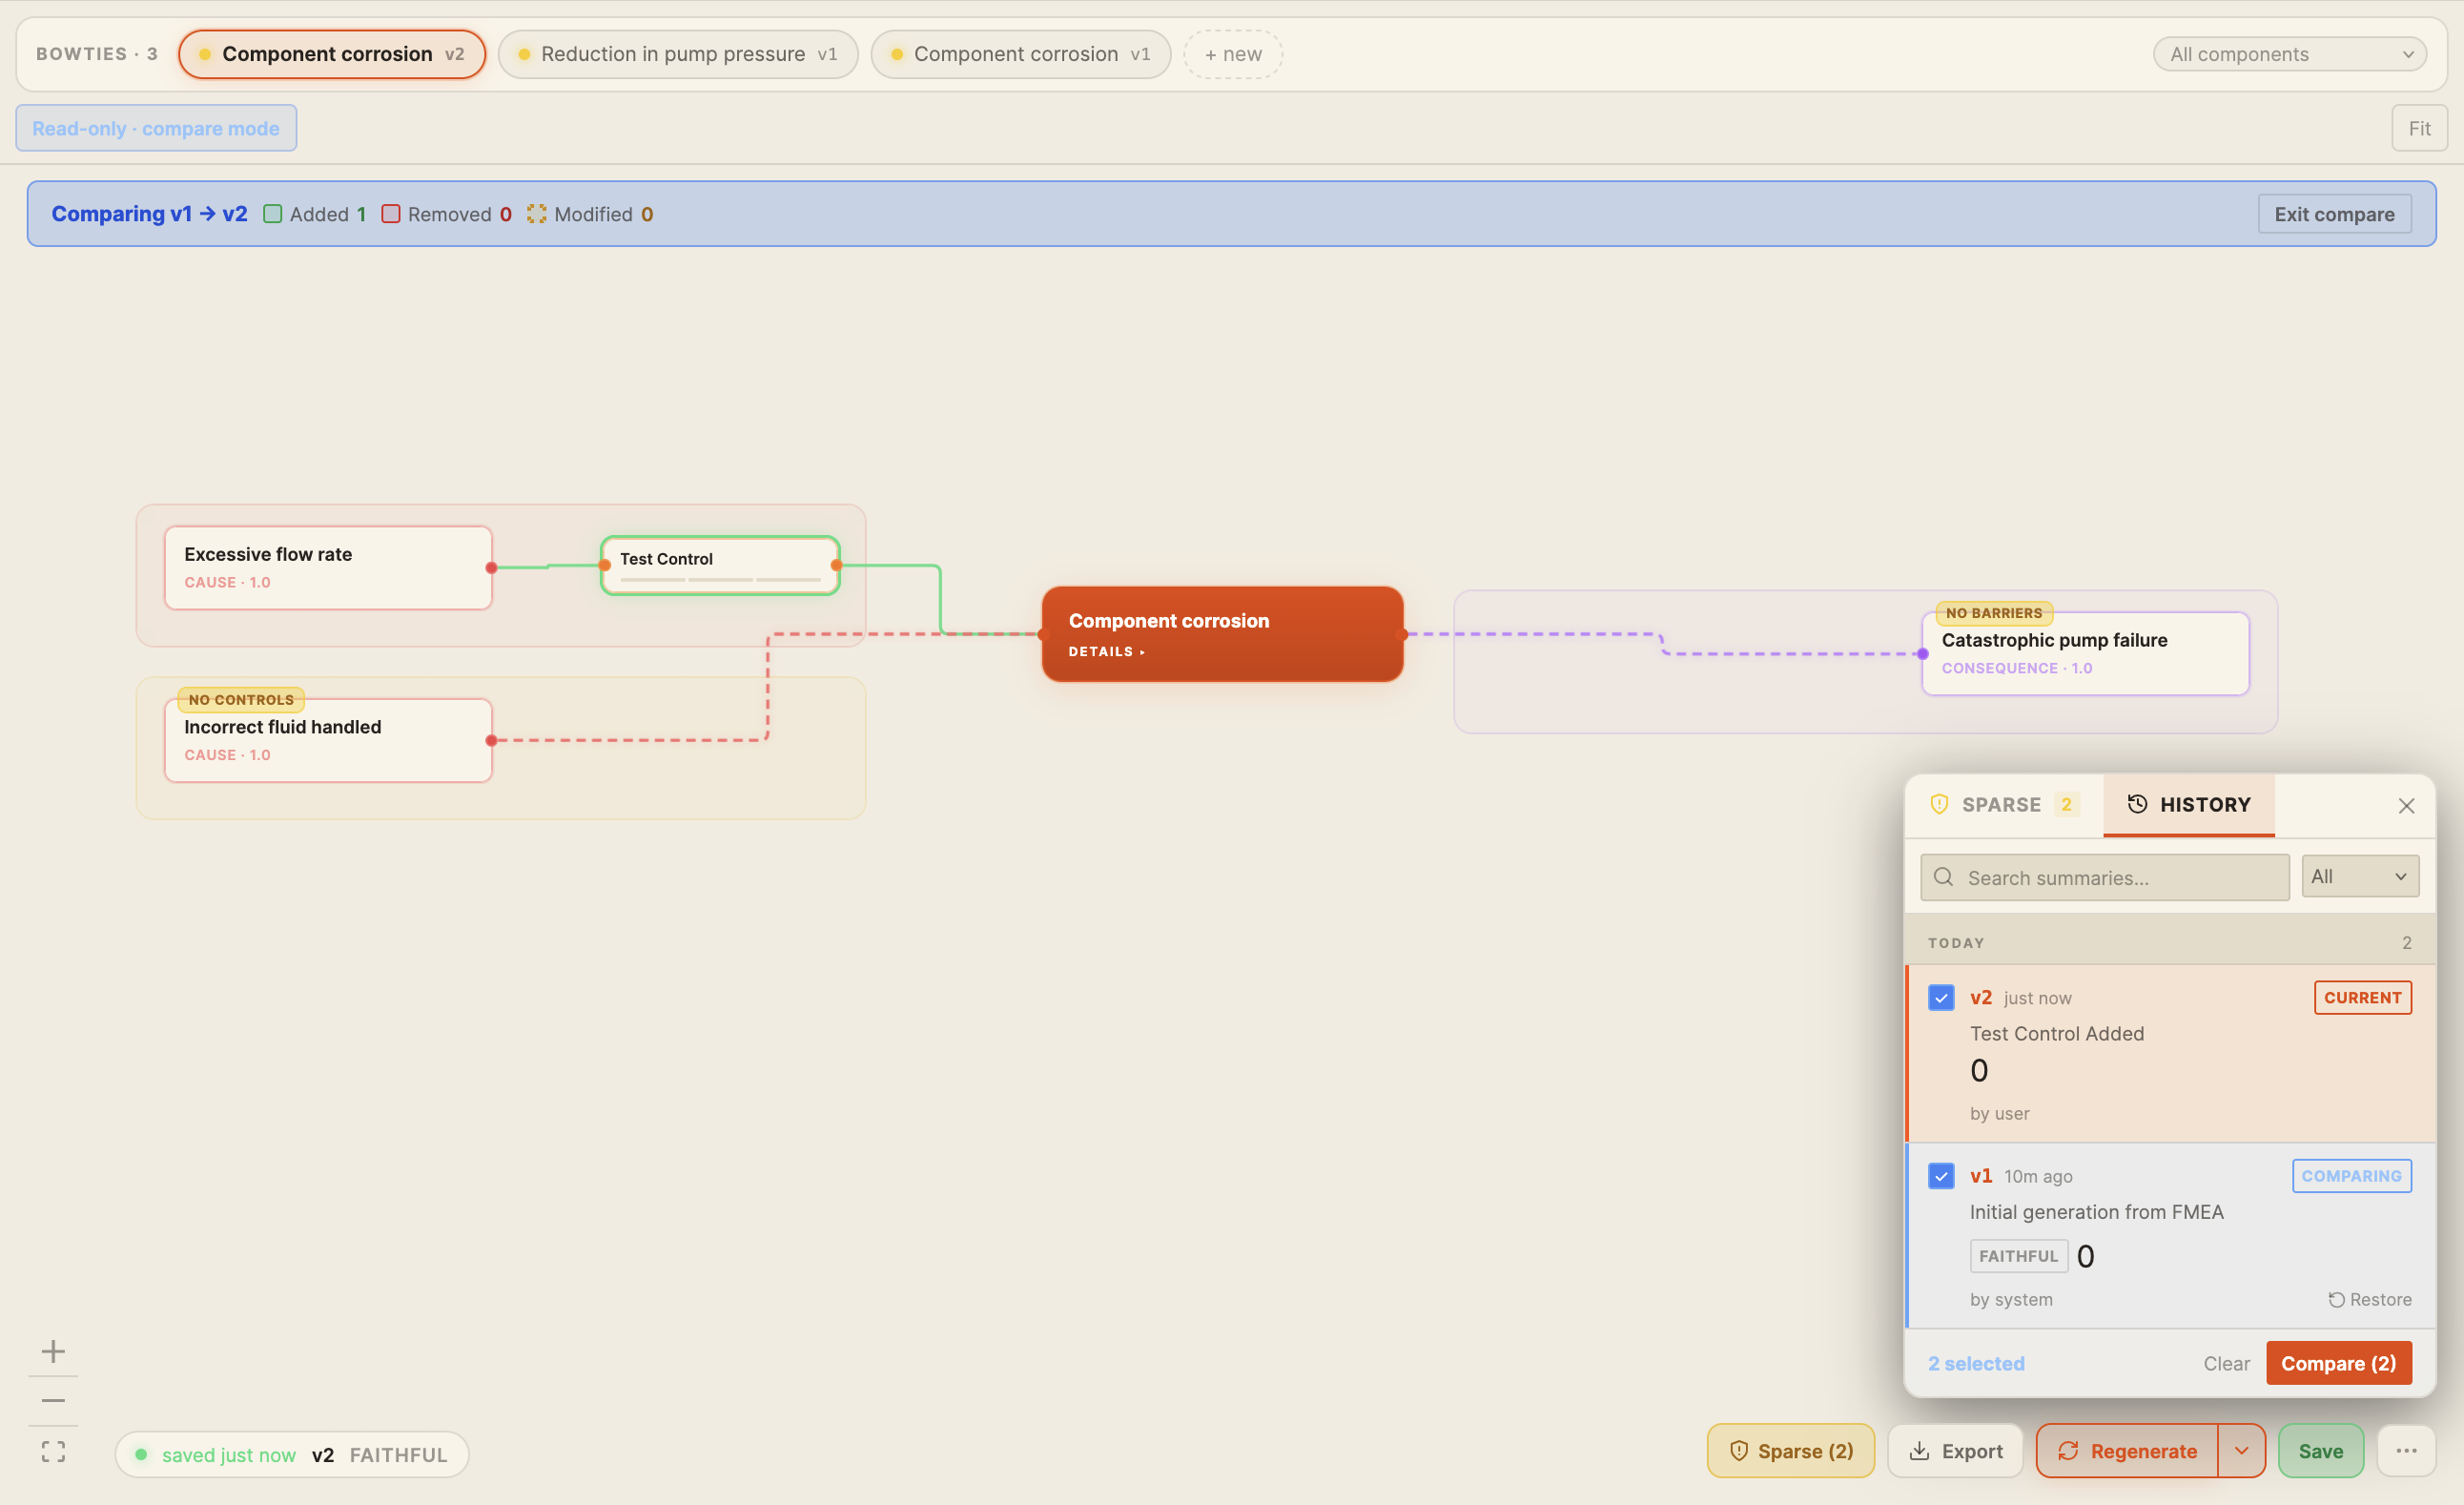Open the Regenerate dropdown arrow

[2241, 1451]
